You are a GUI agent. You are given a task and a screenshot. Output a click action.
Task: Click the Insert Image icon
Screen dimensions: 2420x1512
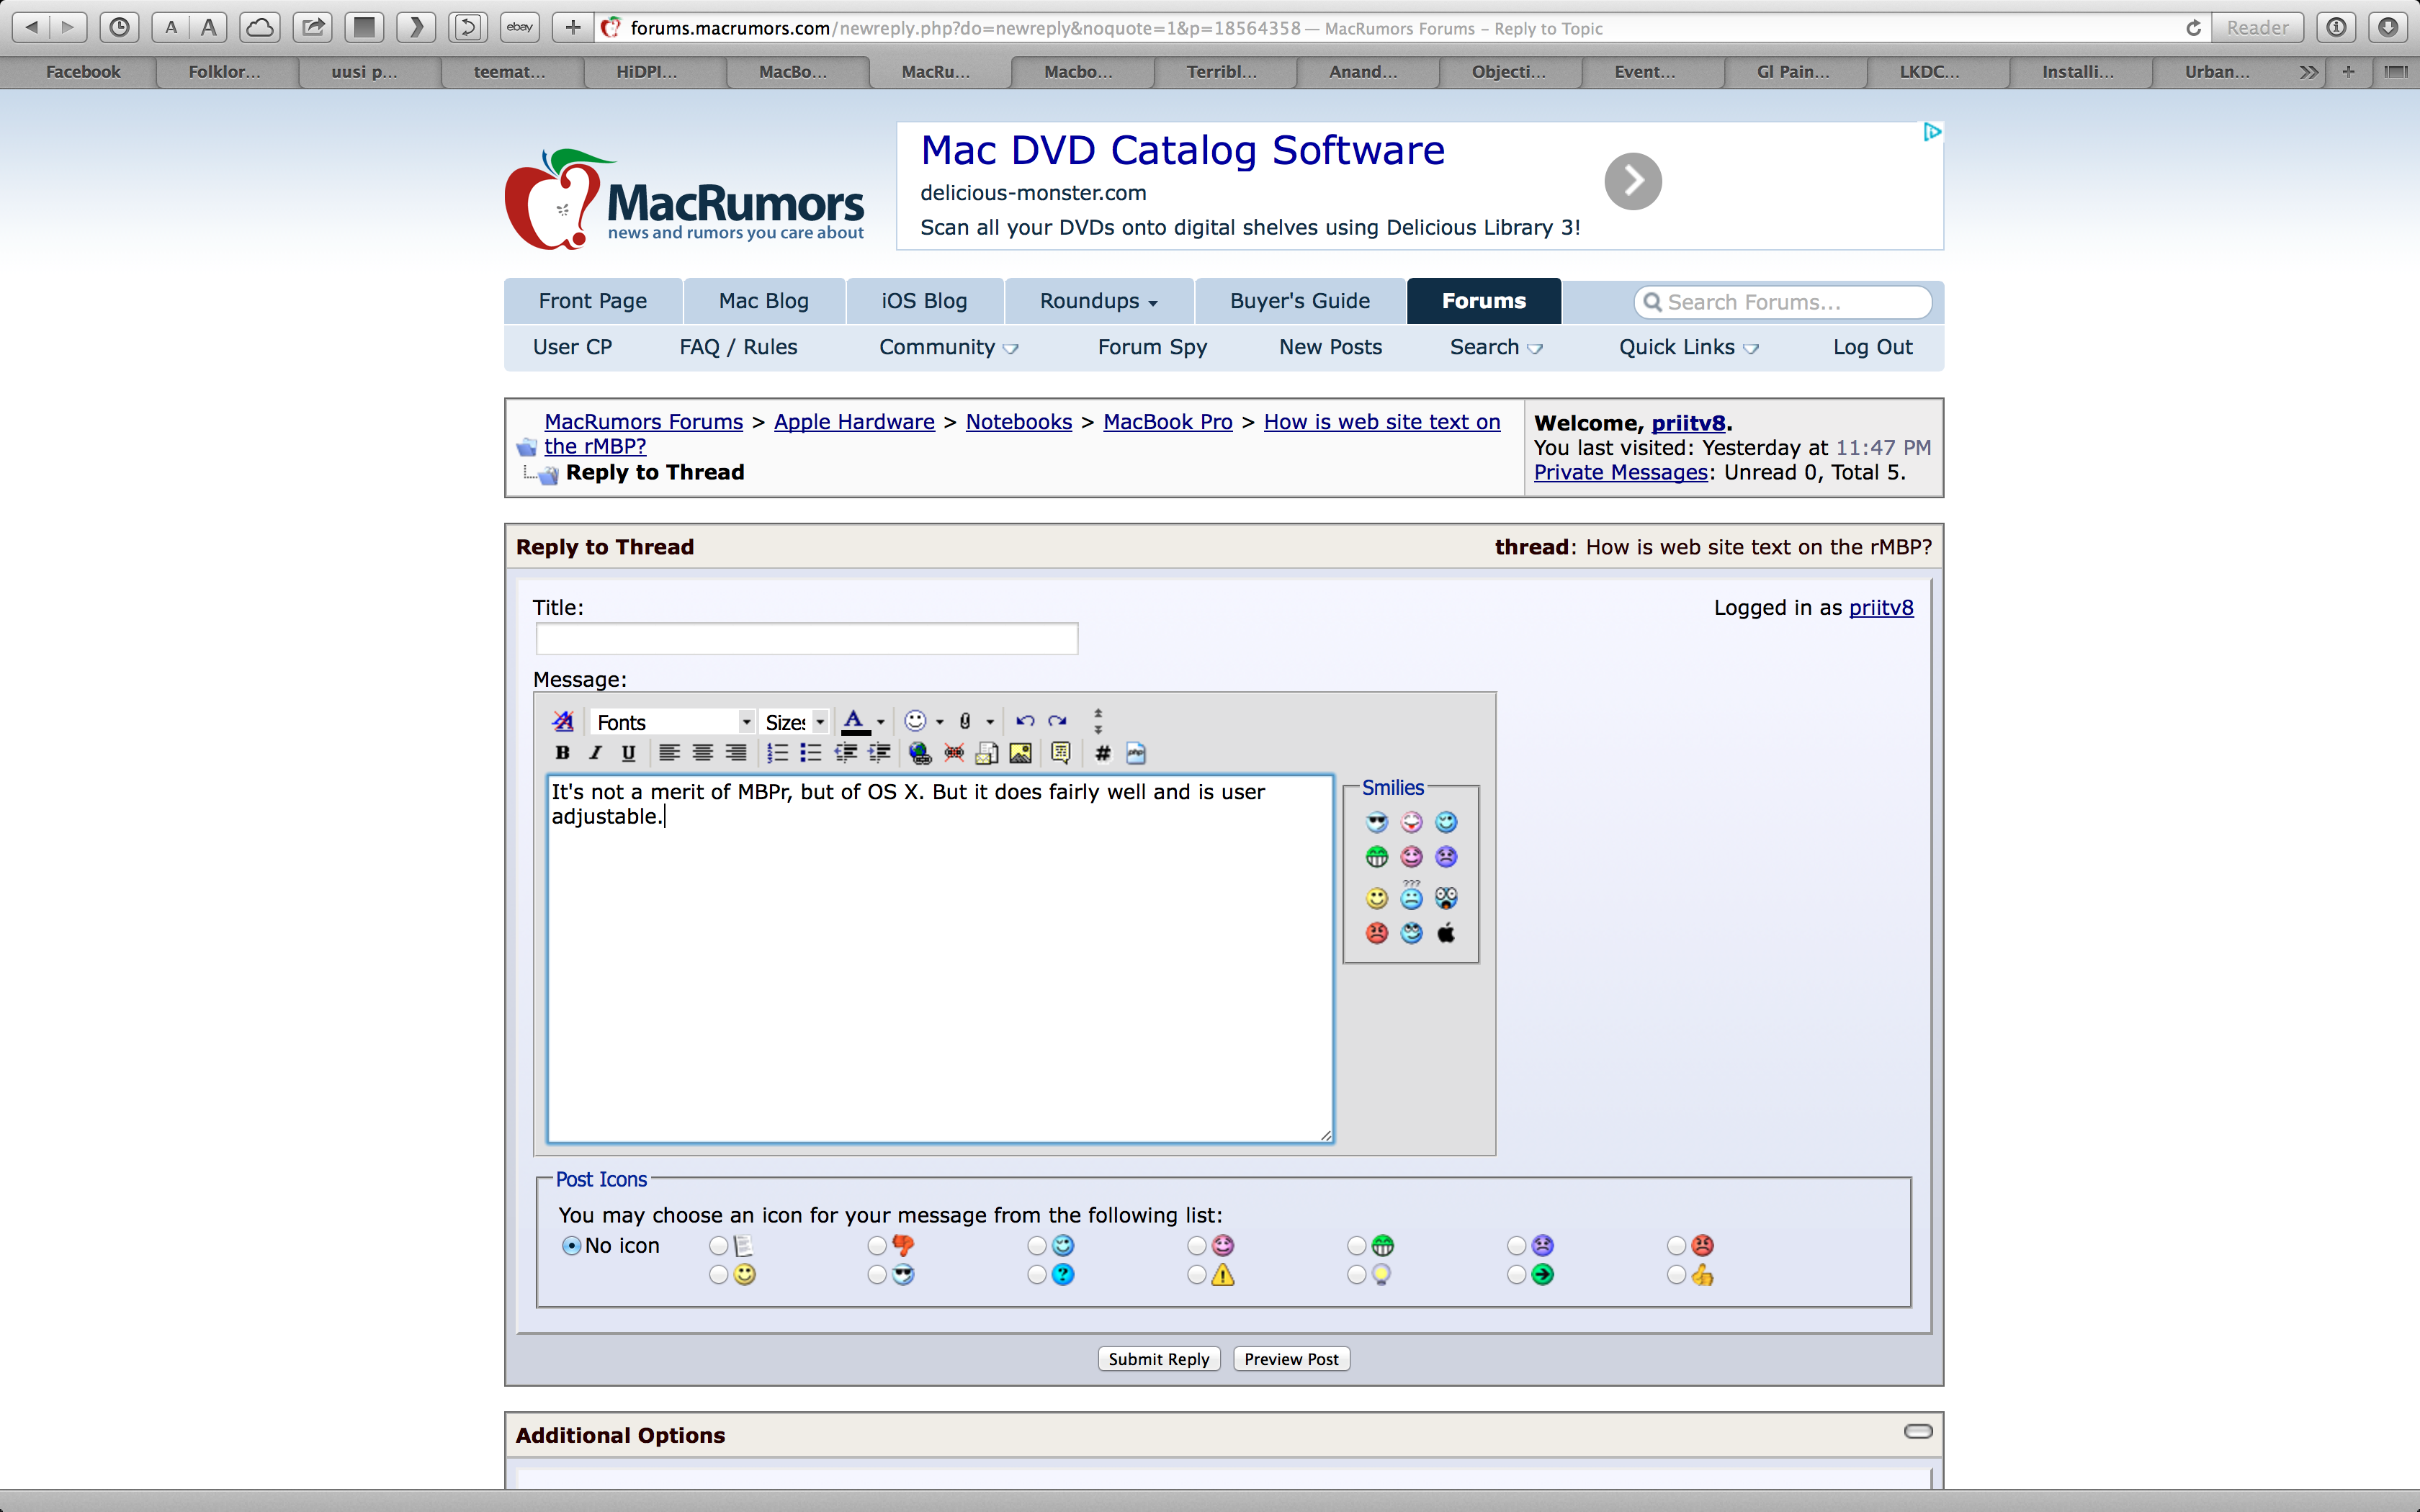tap(1020, 753)
